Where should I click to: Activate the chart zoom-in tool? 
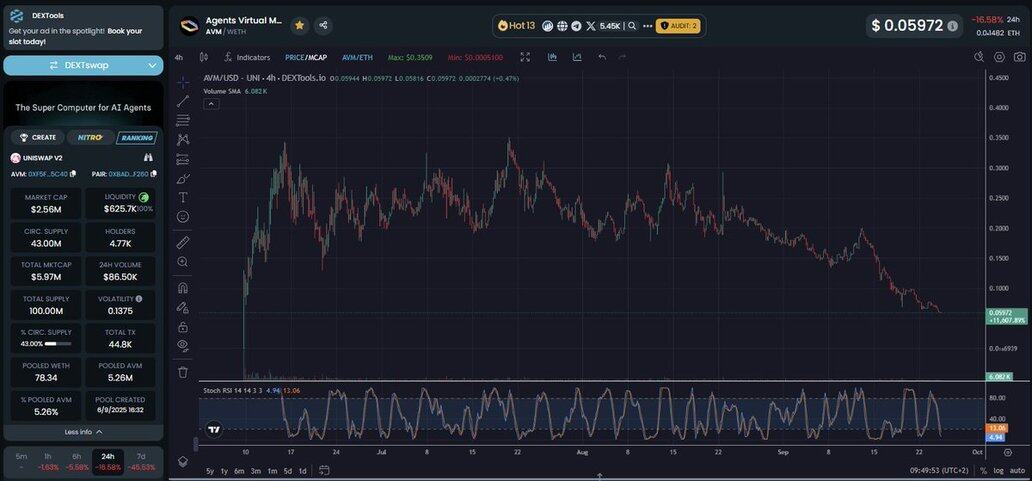[183, 262]
